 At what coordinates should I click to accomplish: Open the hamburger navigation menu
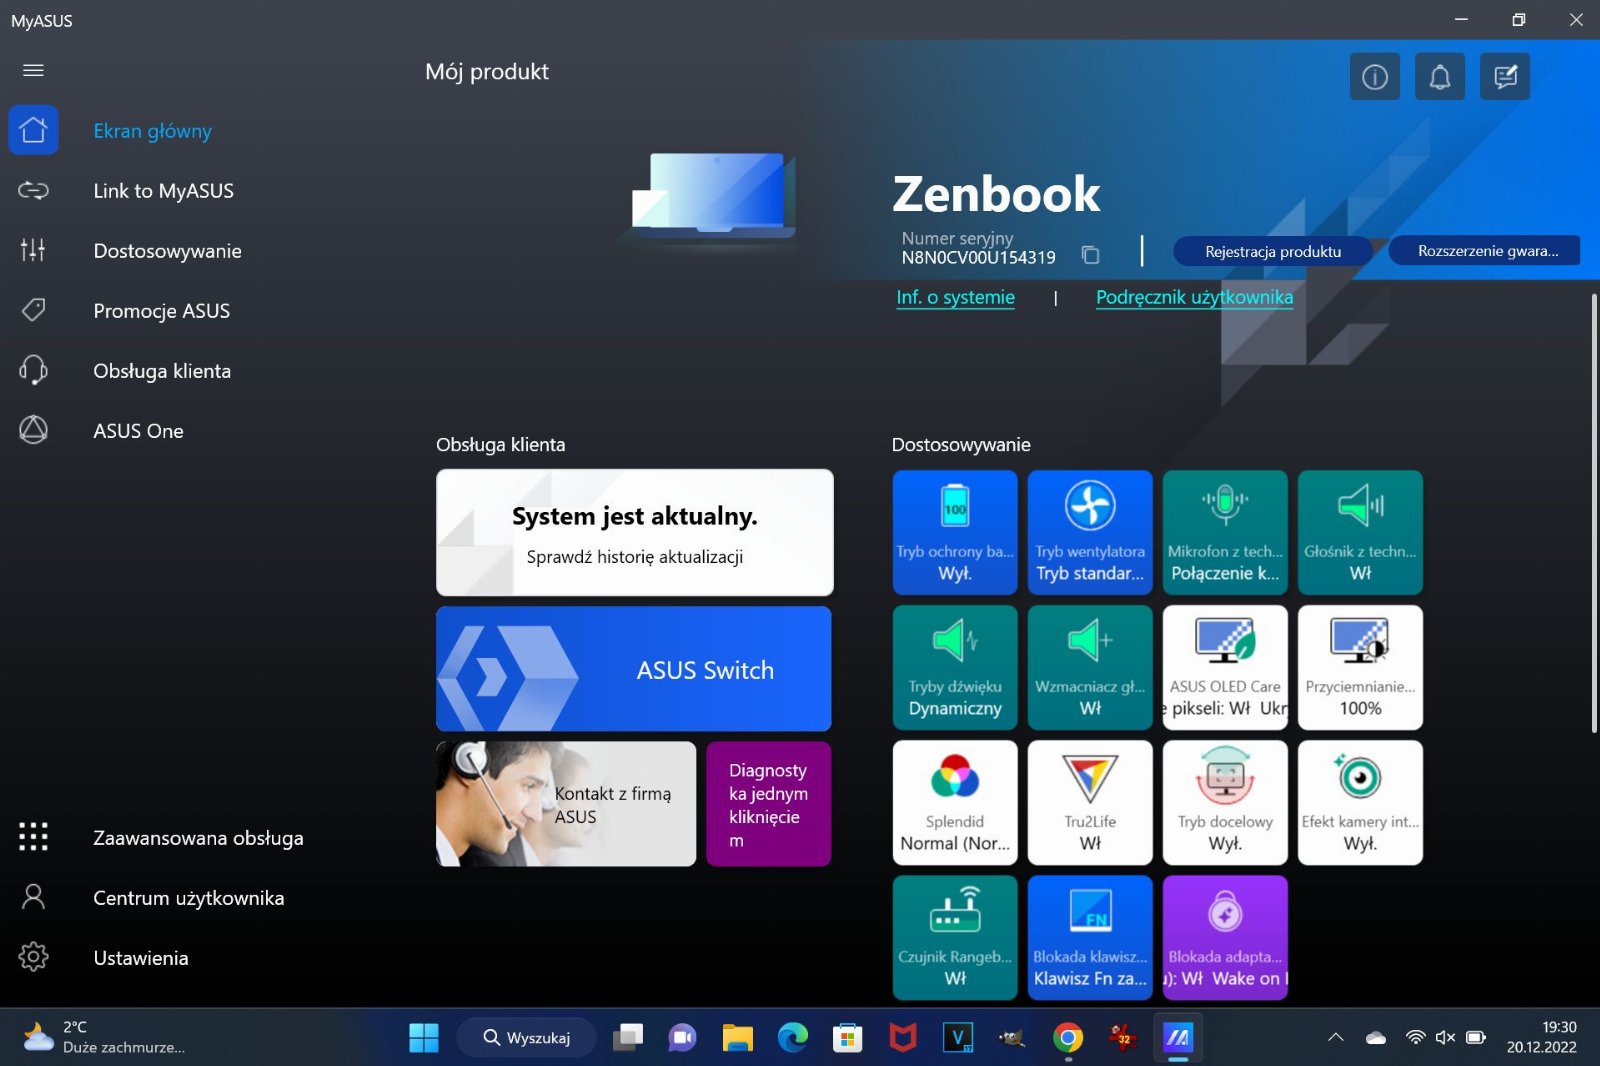pyautogui.click(x=33, y=70)
